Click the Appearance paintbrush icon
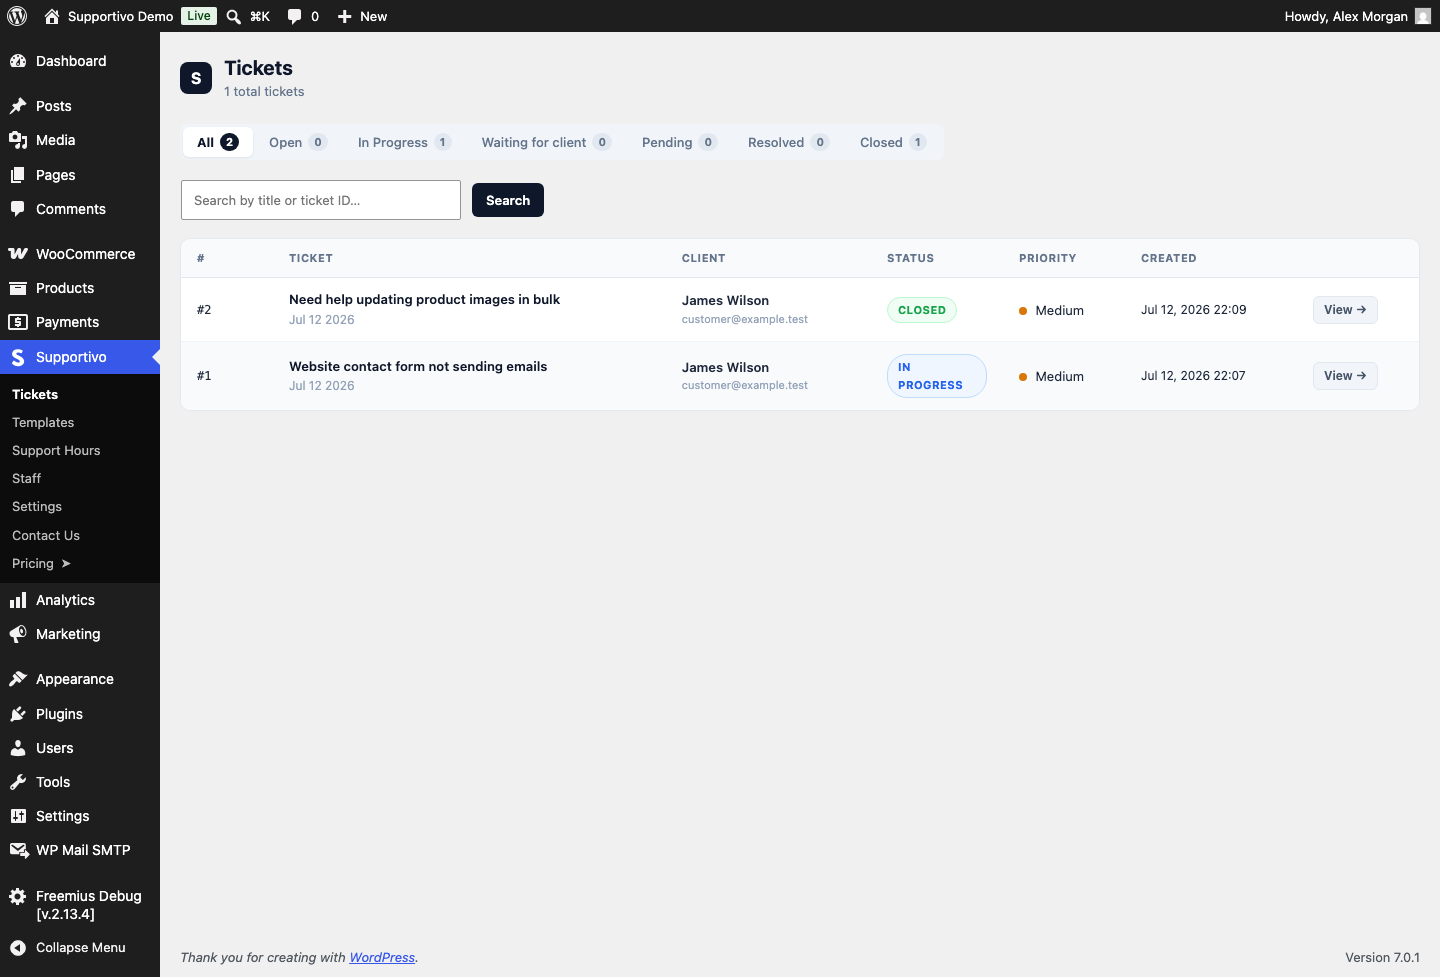The image size is (1440, 977). point(18,679)
